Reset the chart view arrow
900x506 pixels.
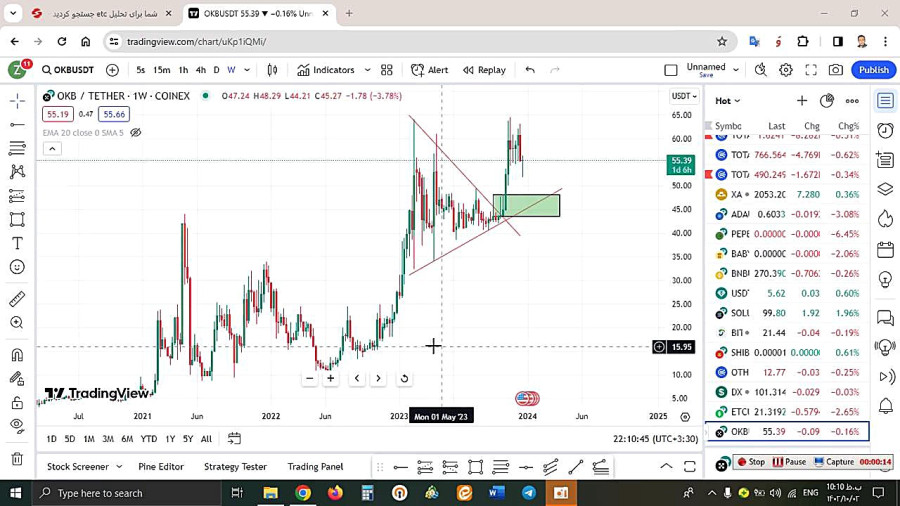(404, 379)
